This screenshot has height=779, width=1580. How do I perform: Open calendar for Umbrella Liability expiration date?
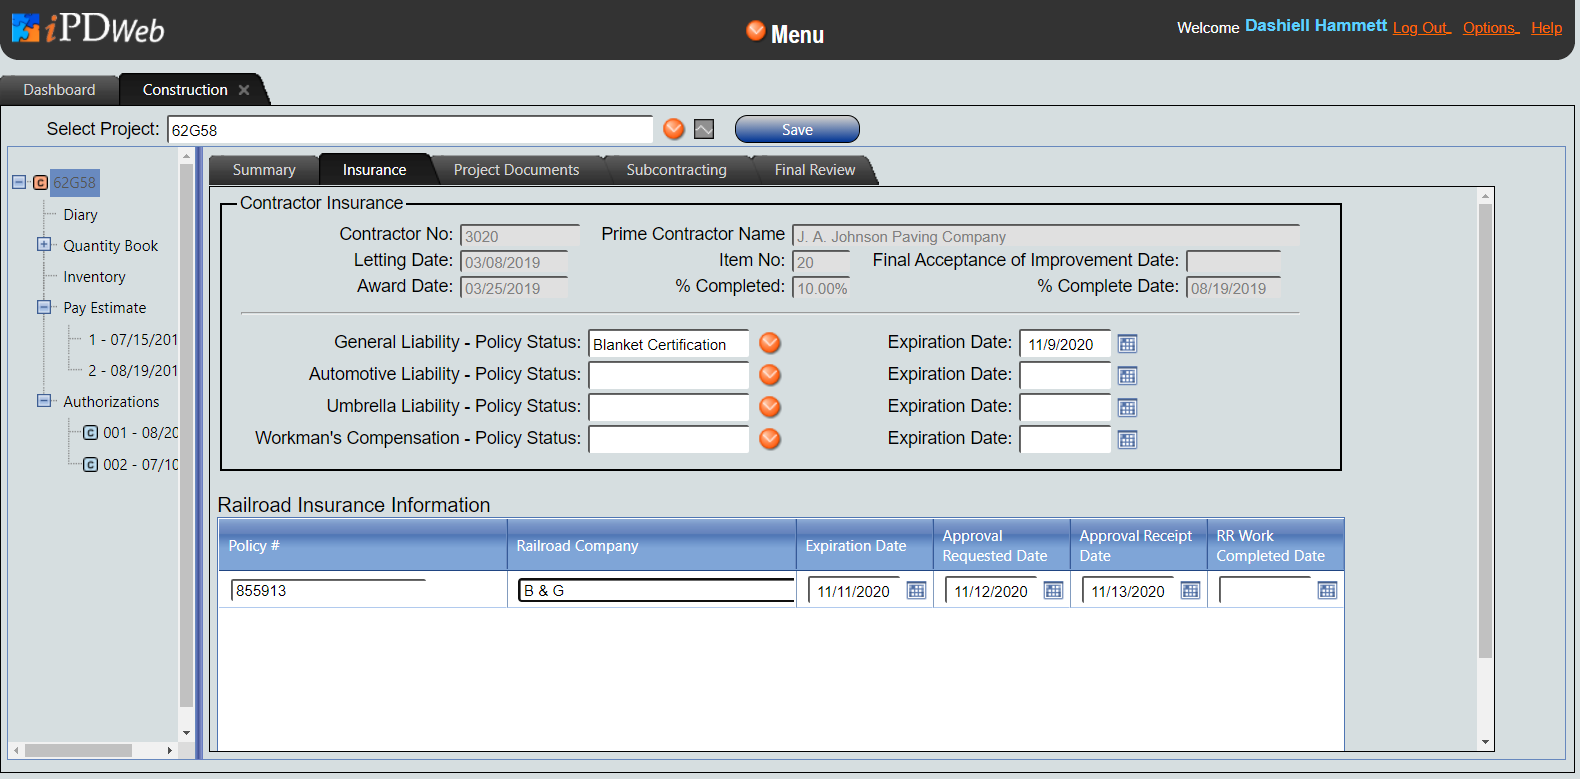pyautogui.click(x=1127, y=408)
